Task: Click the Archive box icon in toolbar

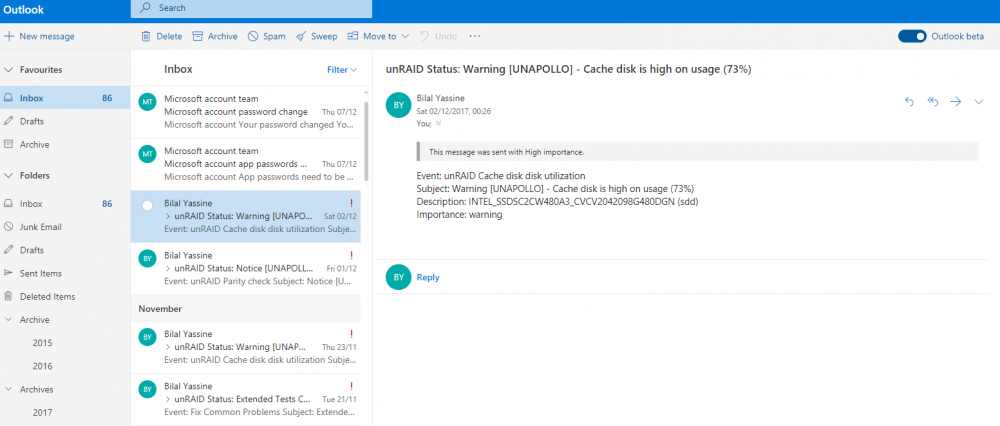Action: click(198, 36)
